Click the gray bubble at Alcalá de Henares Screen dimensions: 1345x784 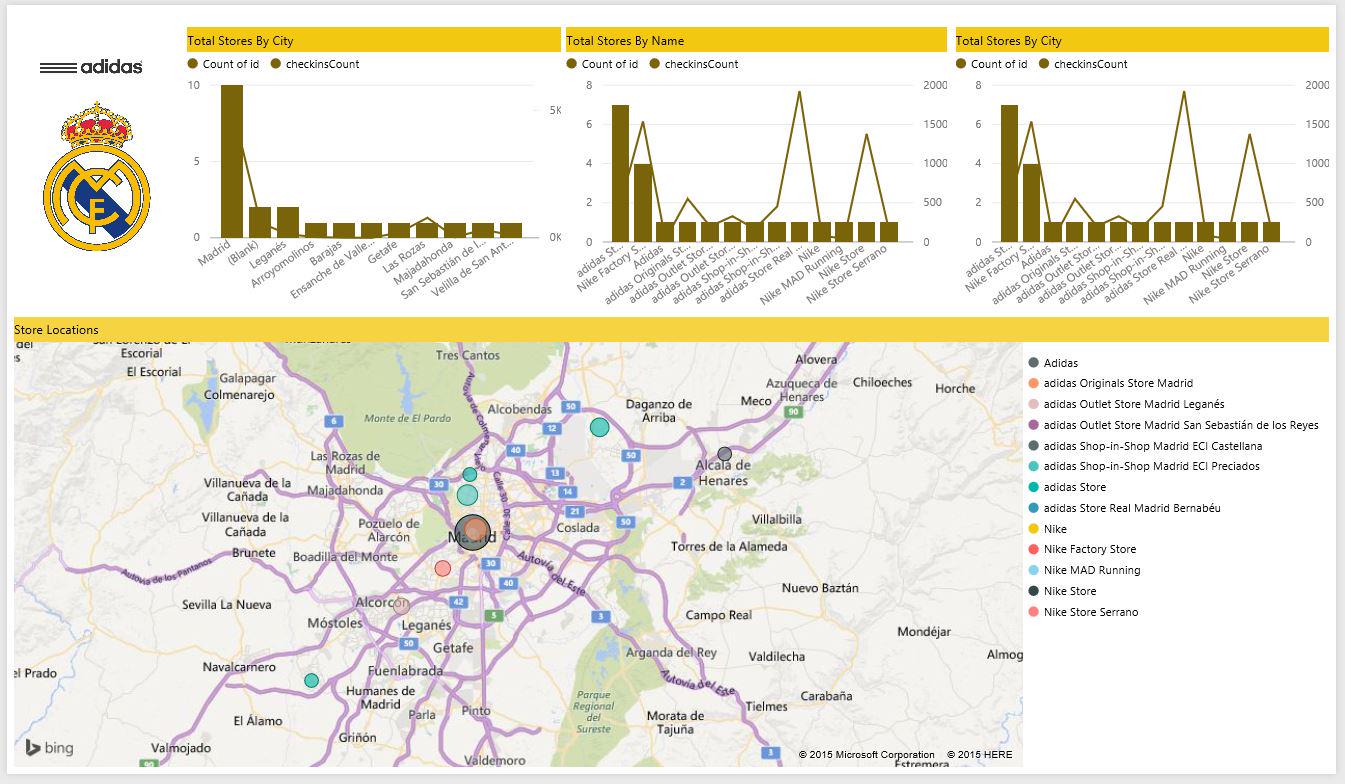[x=725, y=454]
